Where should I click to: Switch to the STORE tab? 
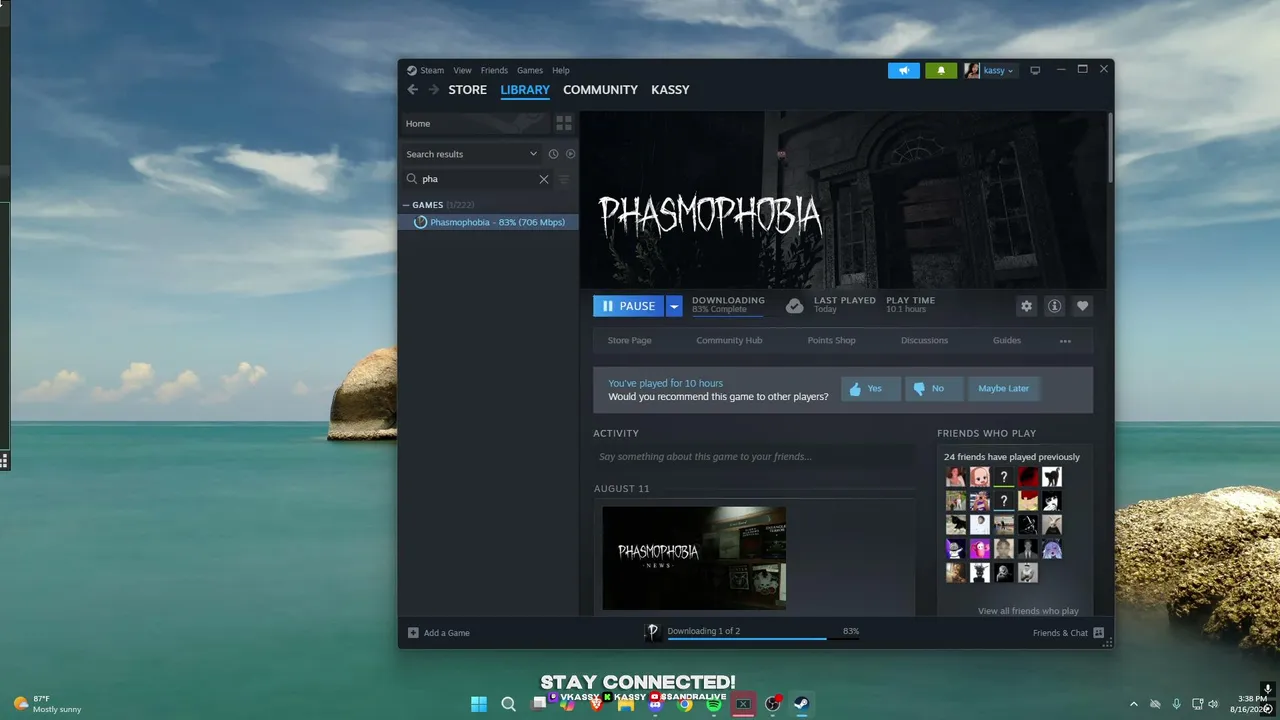tap(467, 90)
